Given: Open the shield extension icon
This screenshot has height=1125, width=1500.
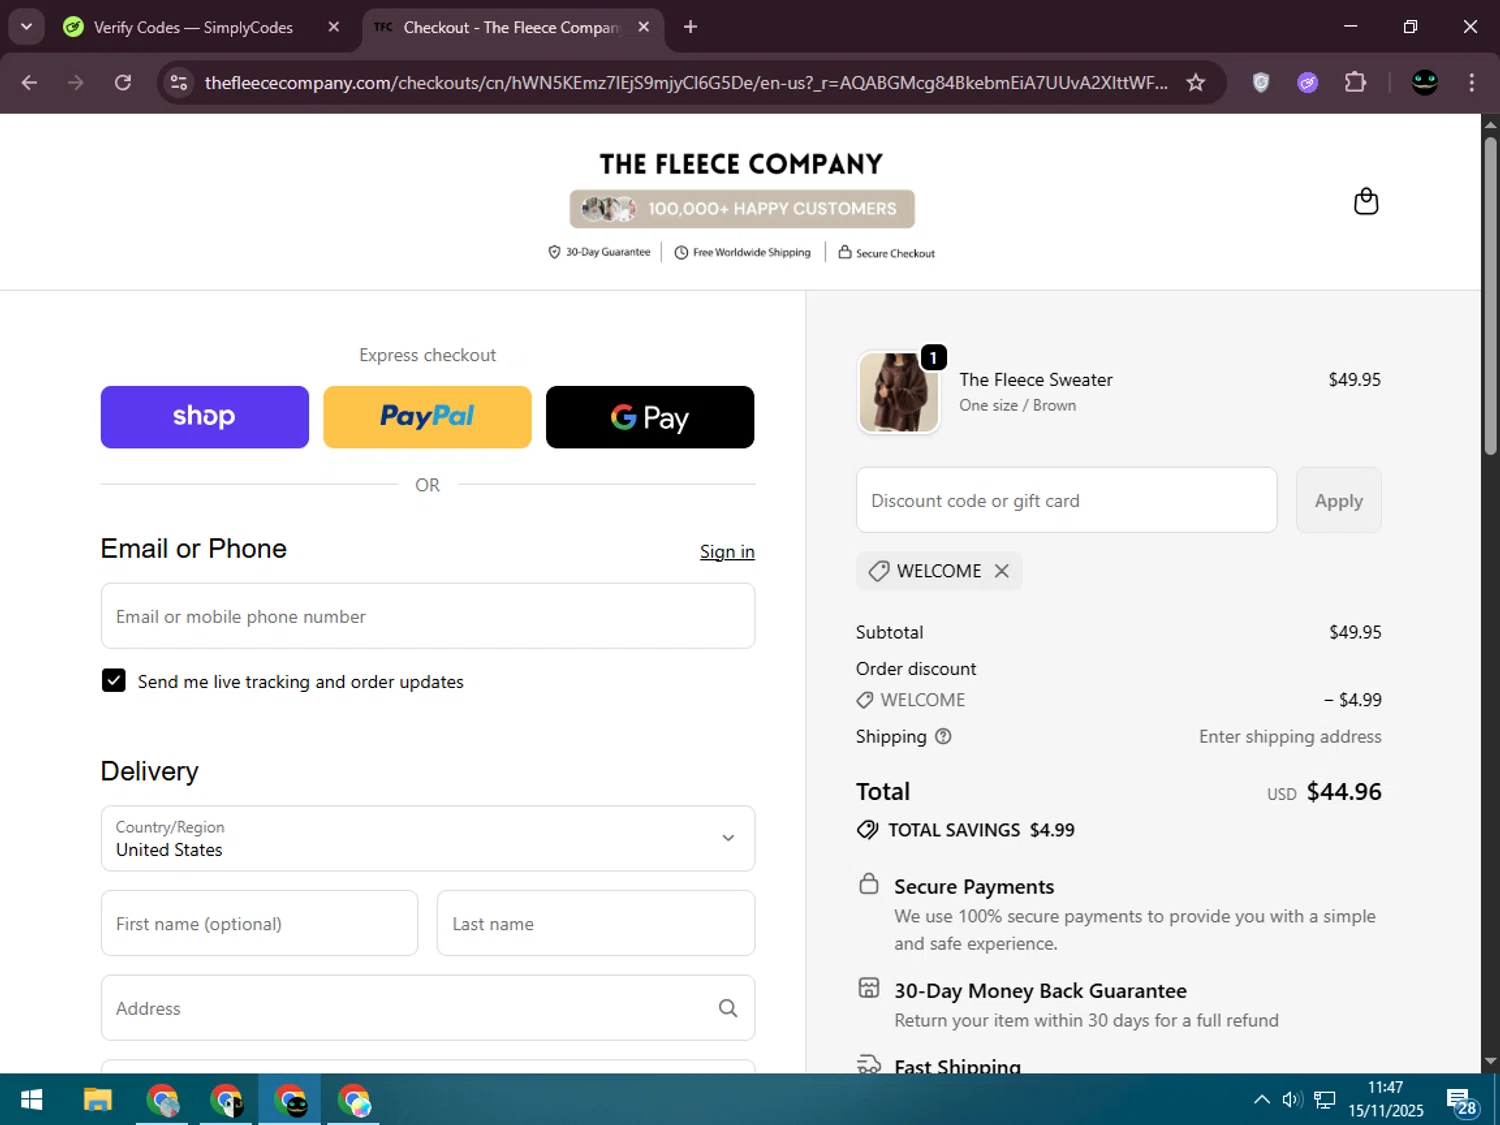Looking at the screenshot, I should (x=1261, y=83).
